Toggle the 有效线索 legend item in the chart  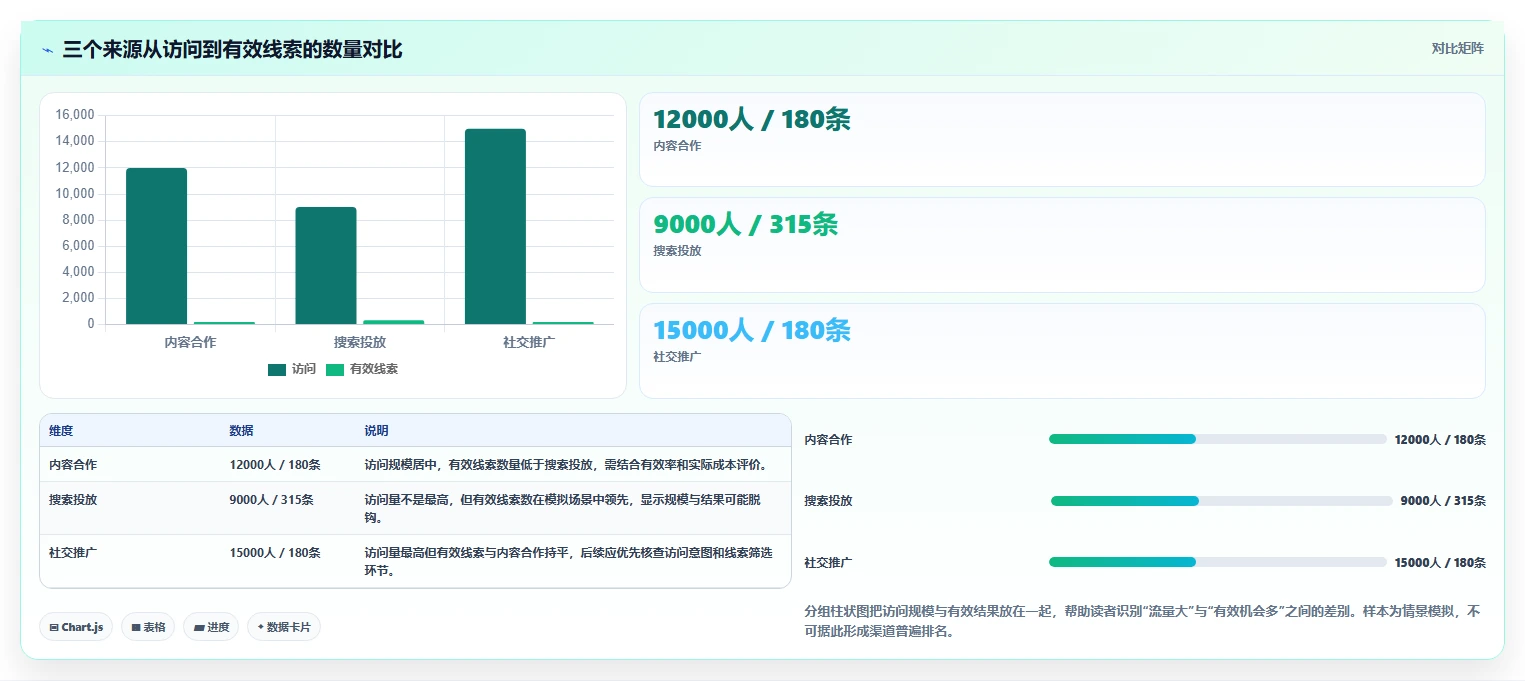[x=362, y=369]
